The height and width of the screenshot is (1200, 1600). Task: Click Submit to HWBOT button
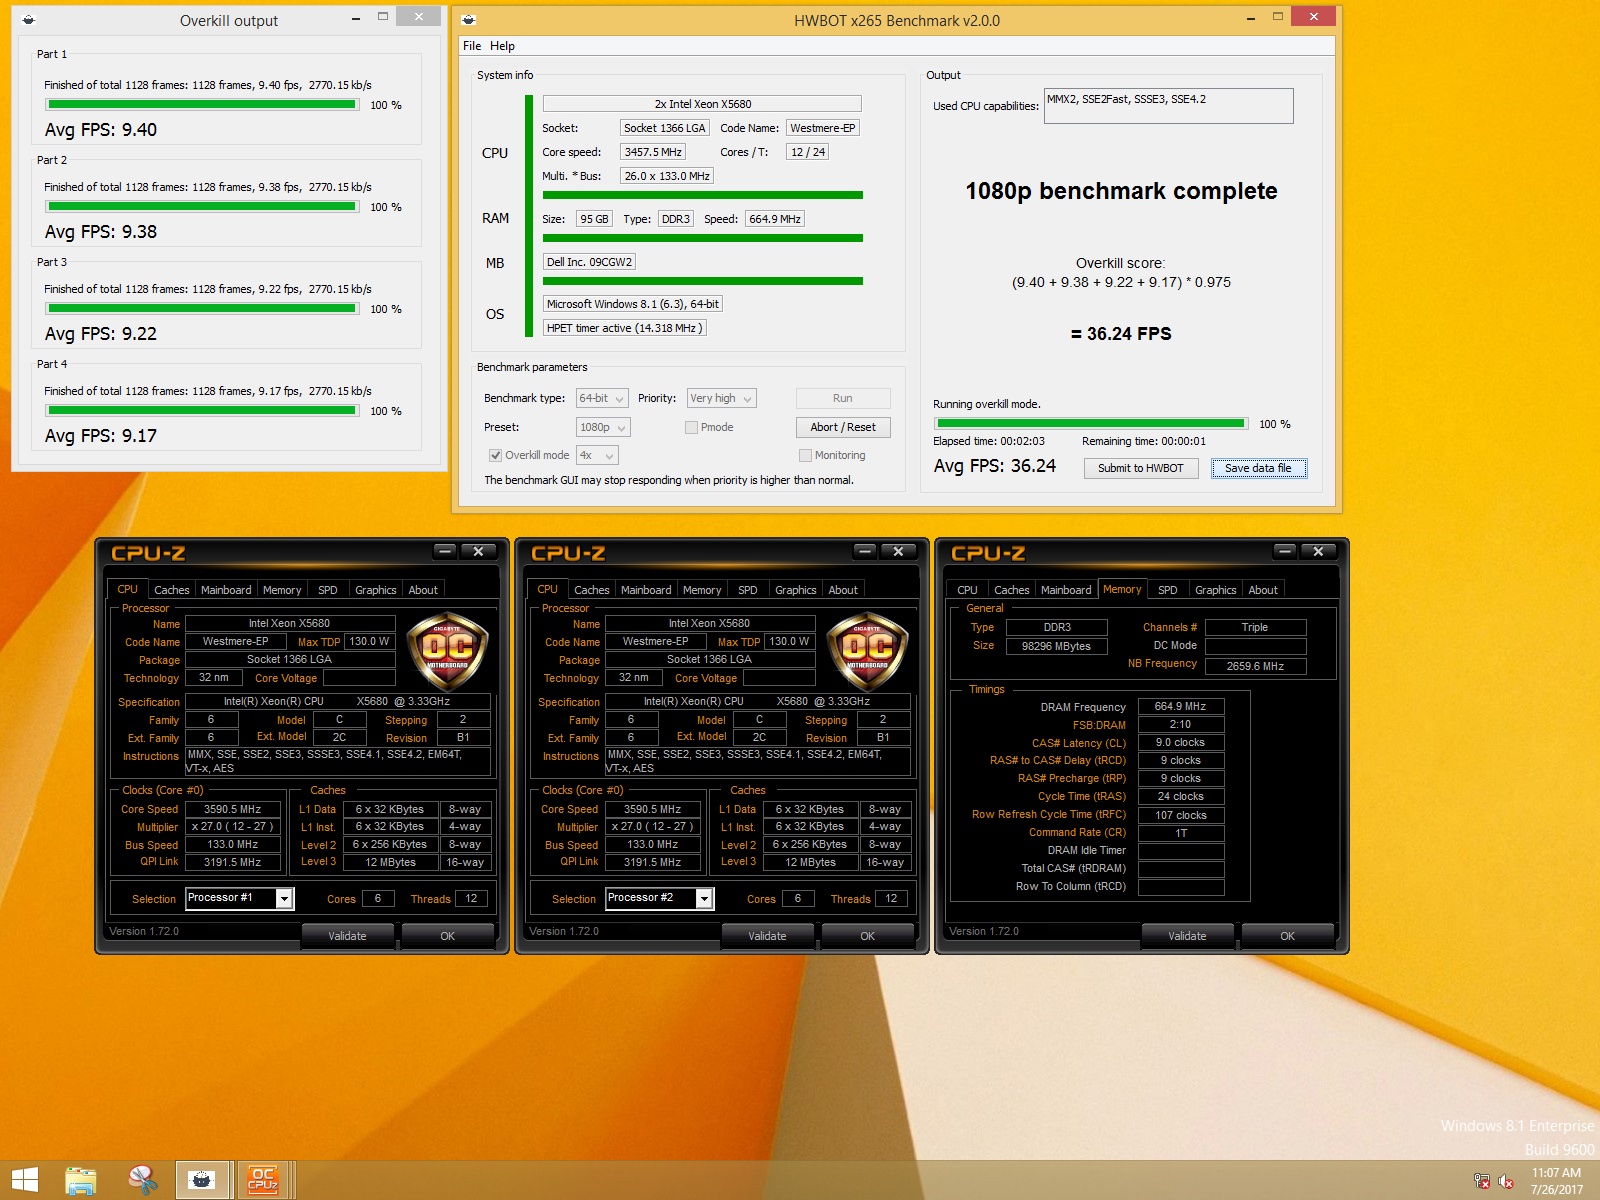(1141, 468)
